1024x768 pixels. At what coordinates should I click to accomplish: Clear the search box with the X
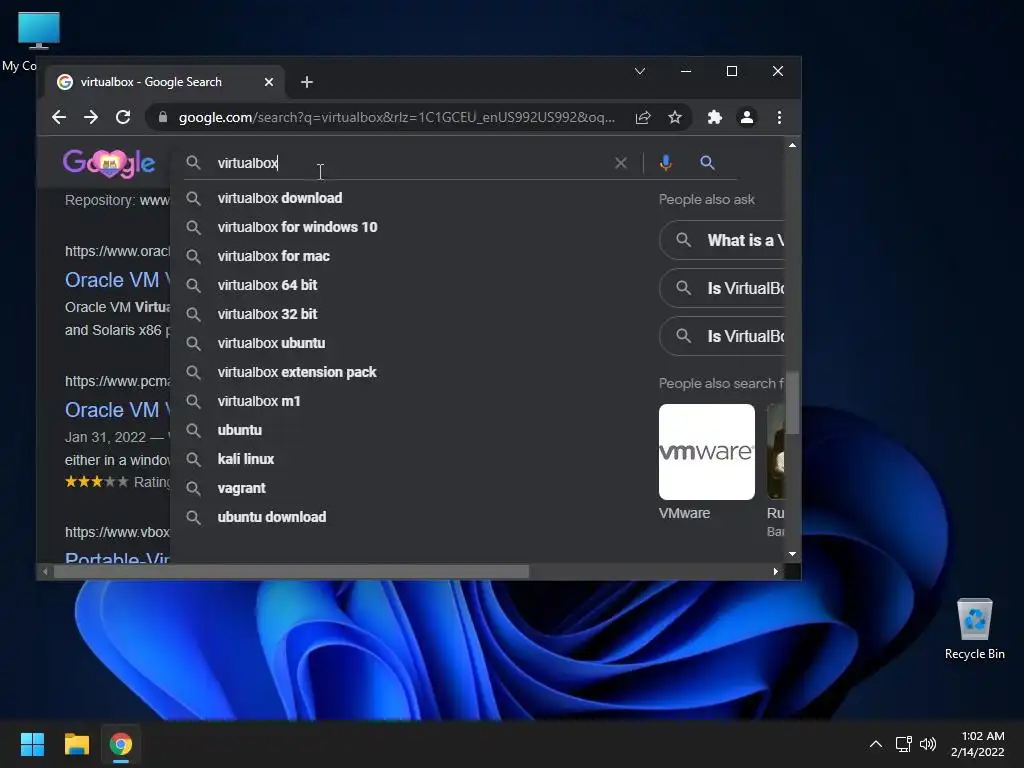620,163
